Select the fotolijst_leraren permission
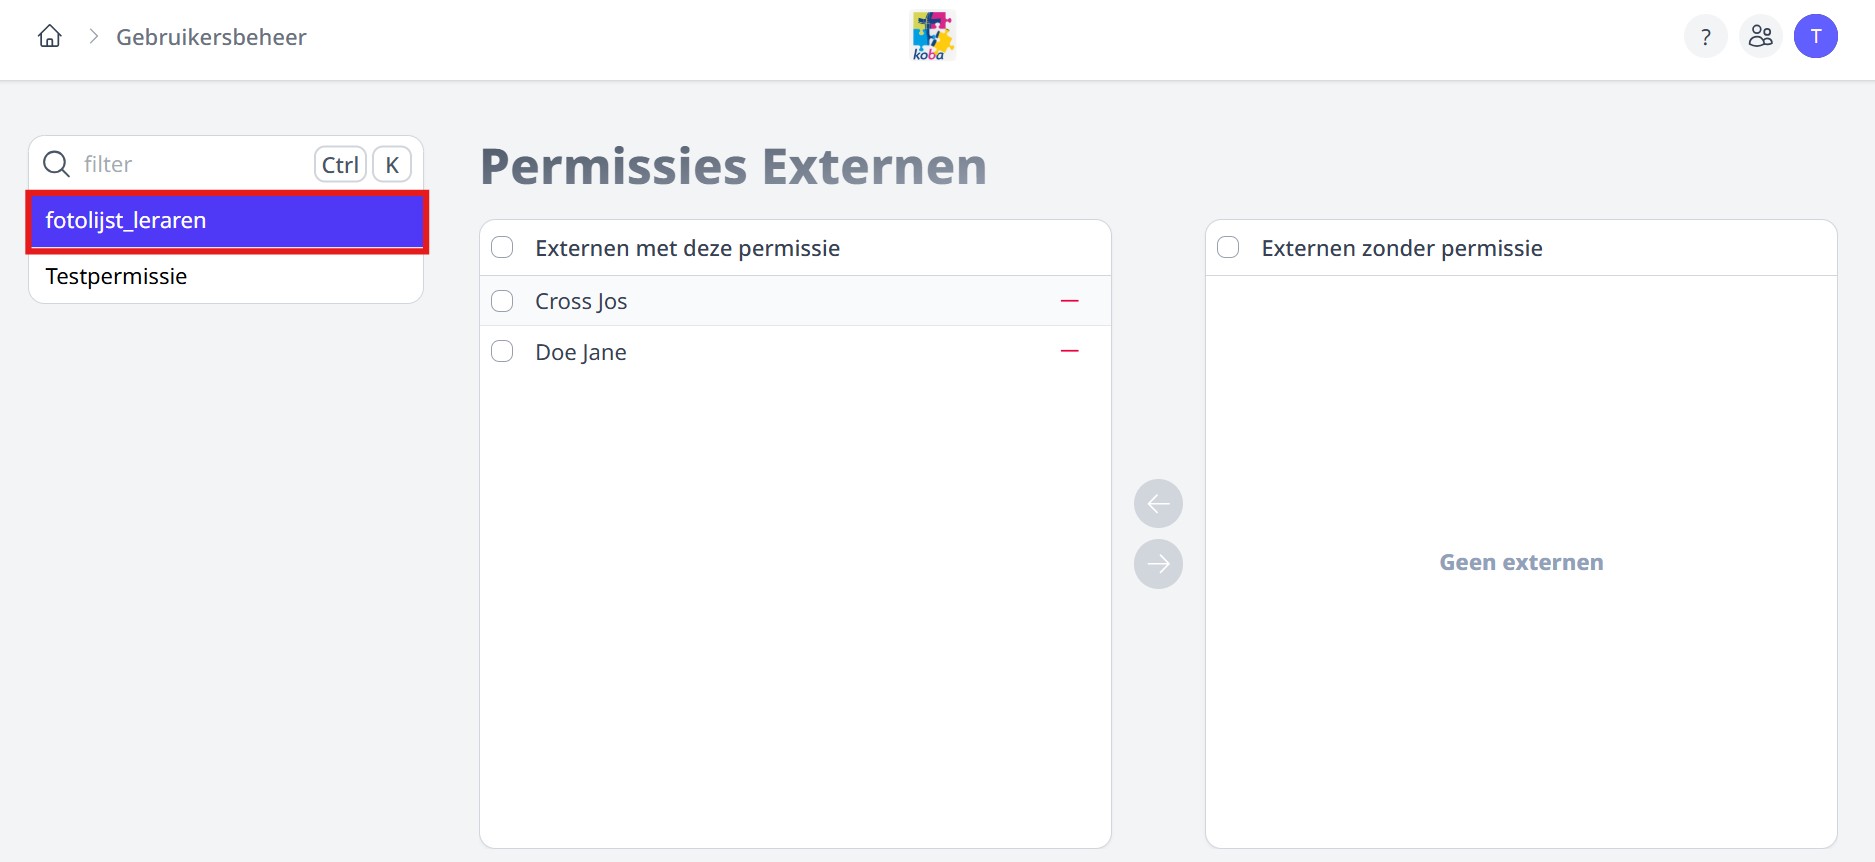1875x862 pixels. click(x=126, y=220)
